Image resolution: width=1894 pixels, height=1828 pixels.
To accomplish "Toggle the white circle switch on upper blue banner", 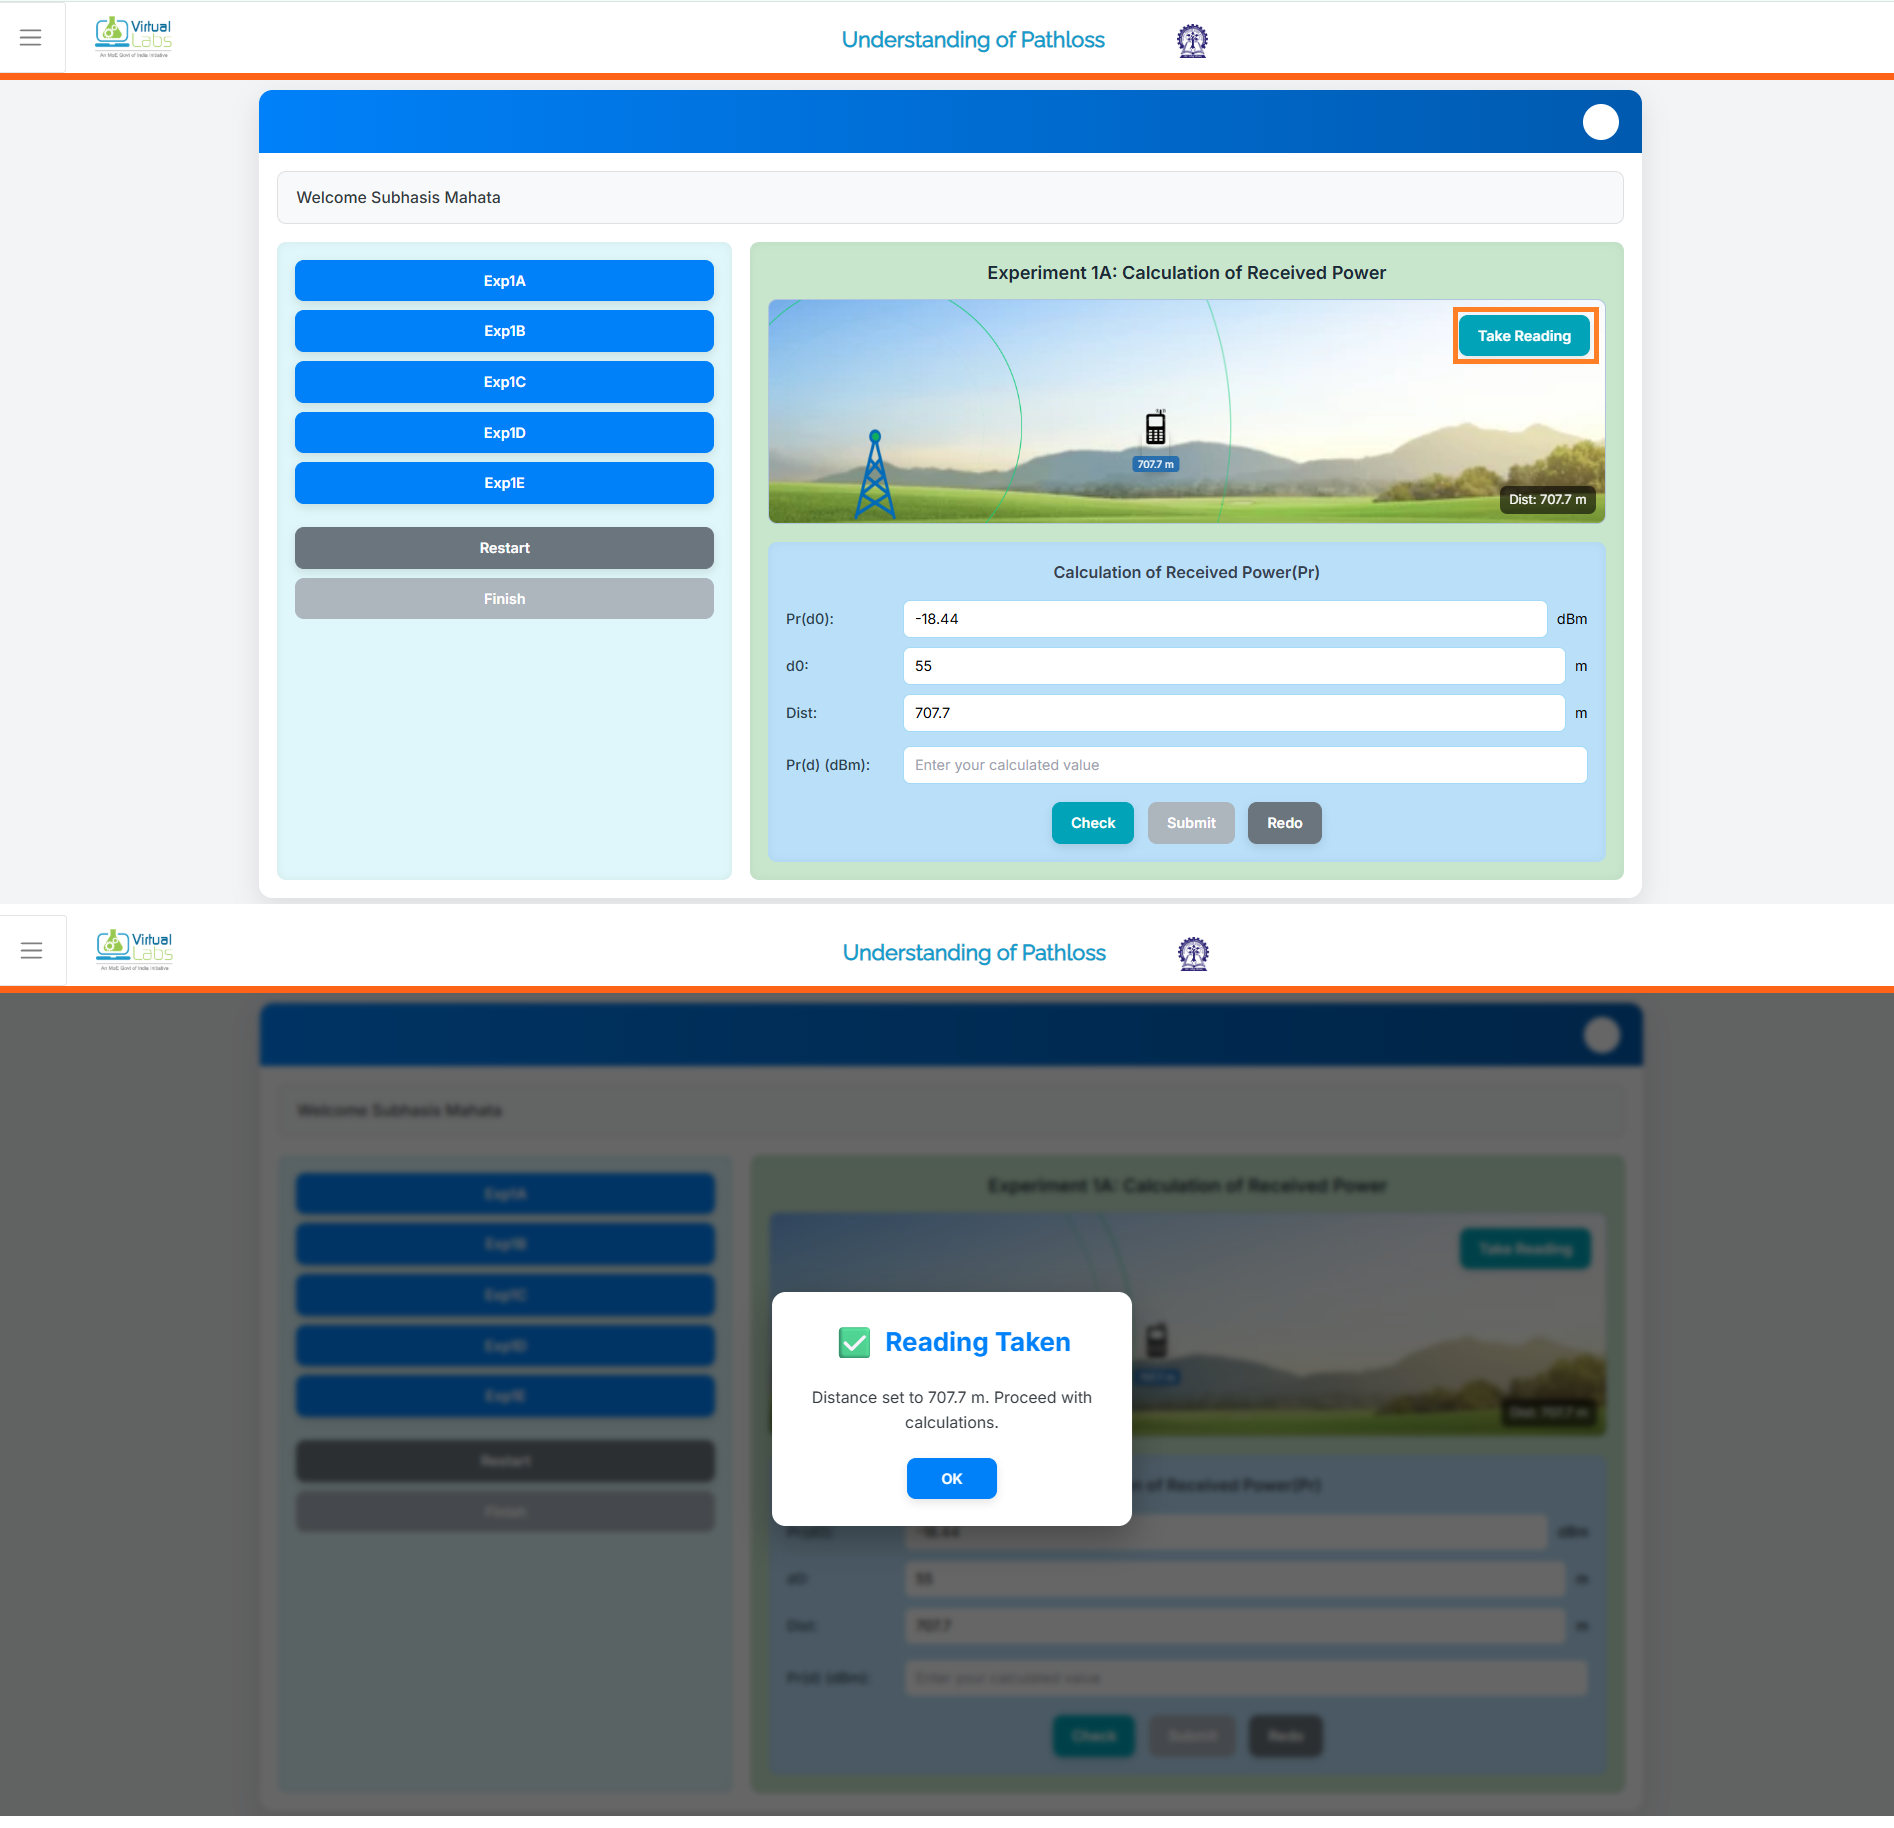I will [x=1600, y=122].
